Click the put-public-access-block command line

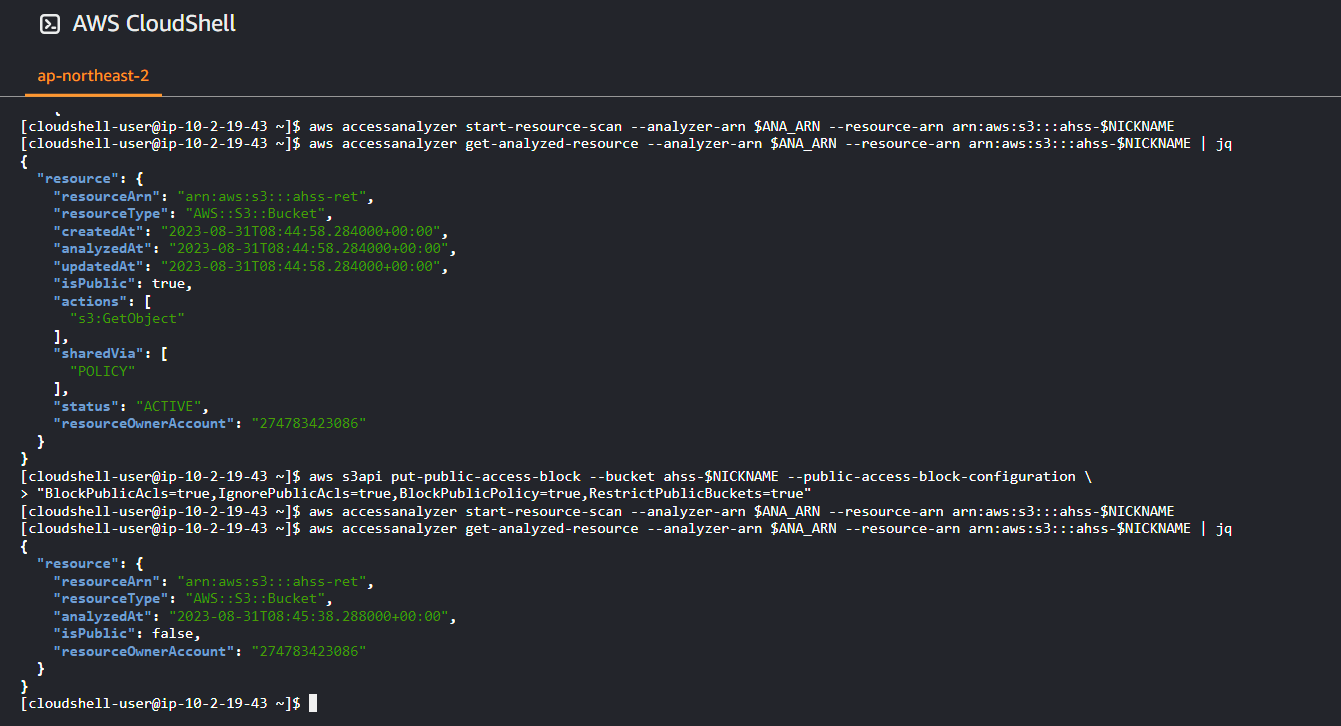pyautogui.click(x=555, y=476)
